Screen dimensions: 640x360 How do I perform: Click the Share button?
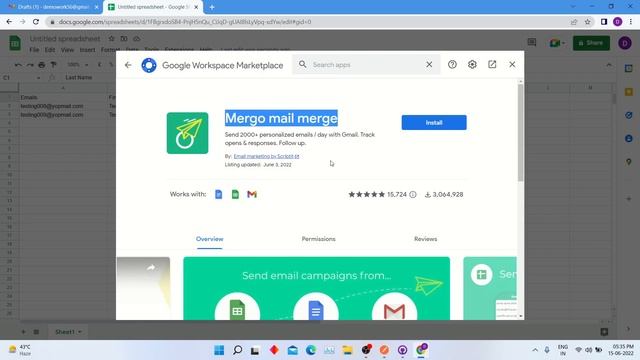[591, 43]
